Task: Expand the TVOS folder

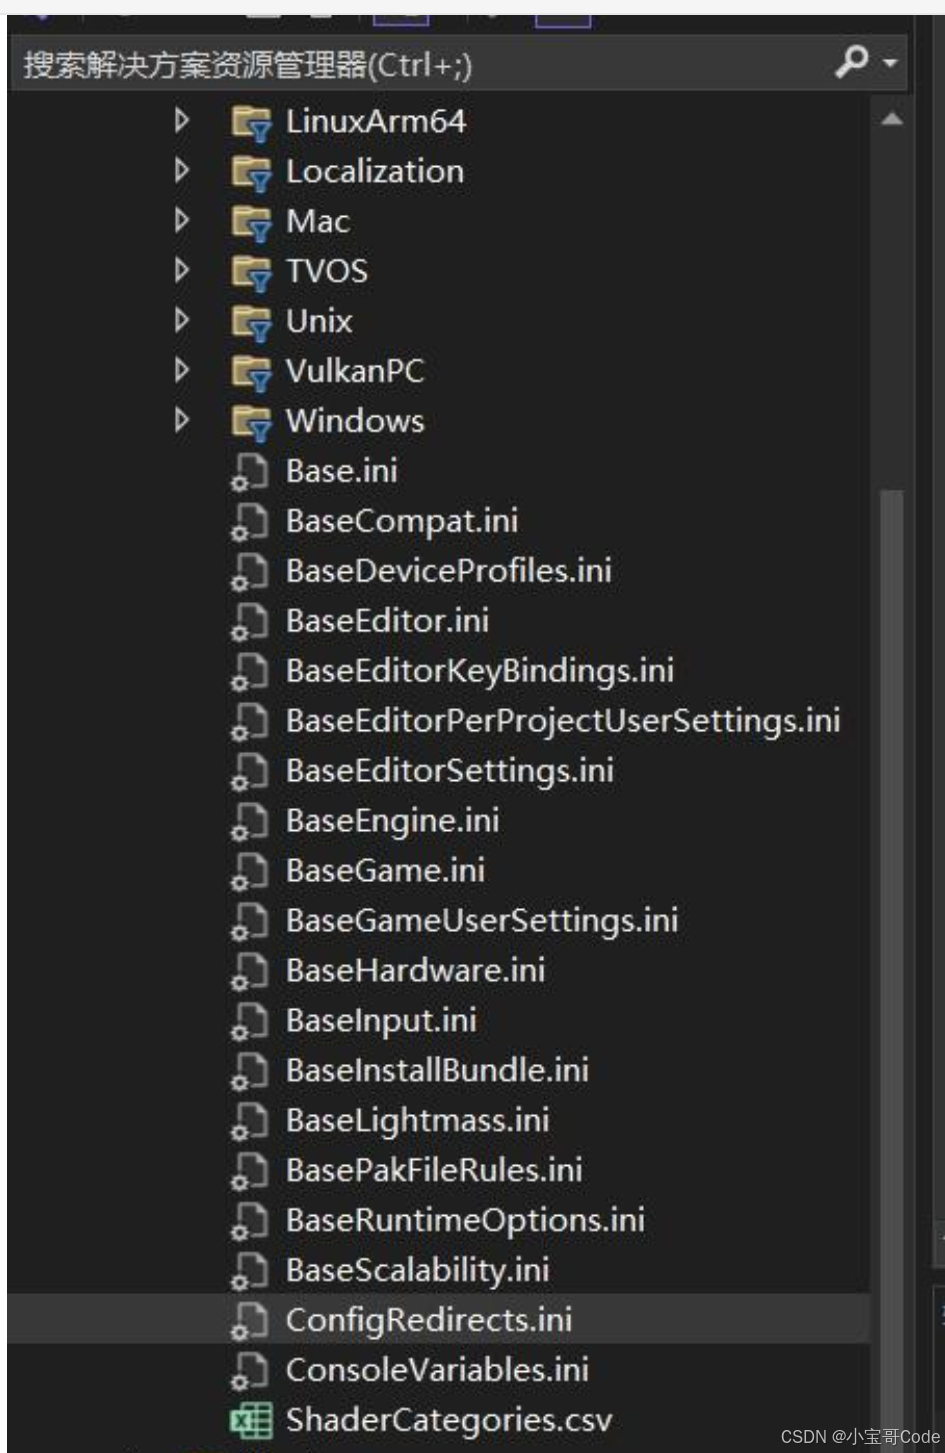Action: tap(183, 271)
